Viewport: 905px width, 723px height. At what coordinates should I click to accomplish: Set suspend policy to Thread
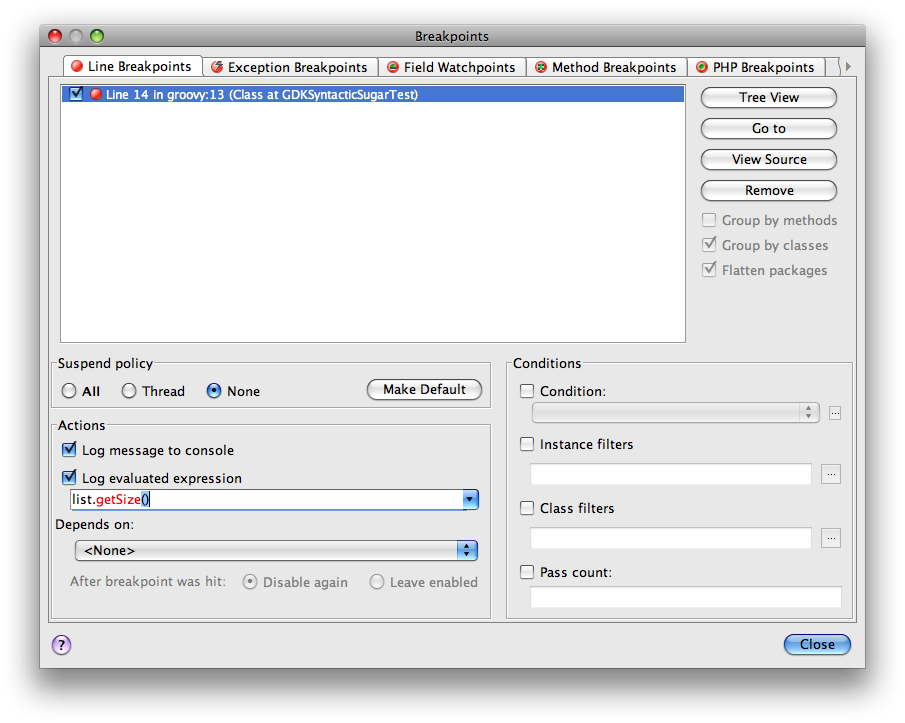click(129, 391)
